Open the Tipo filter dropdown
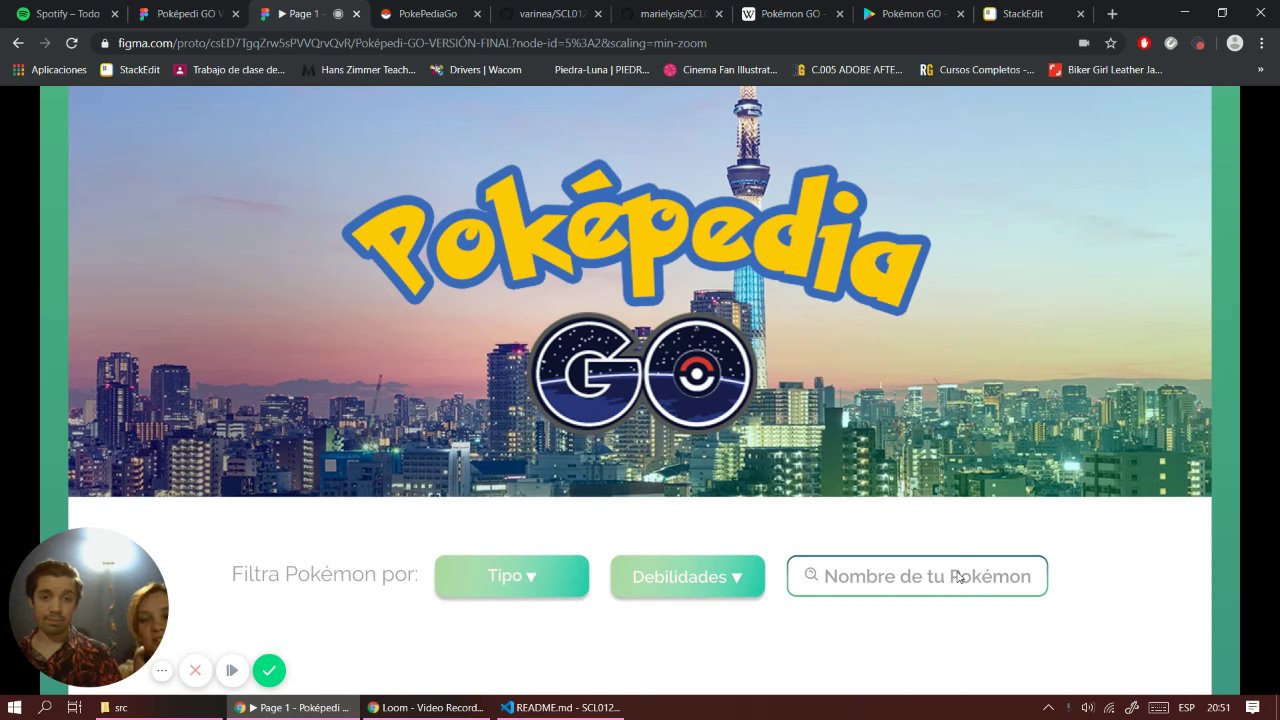Screen dimensions: 1280x720 pyautogui.click(x=512, y=576)
